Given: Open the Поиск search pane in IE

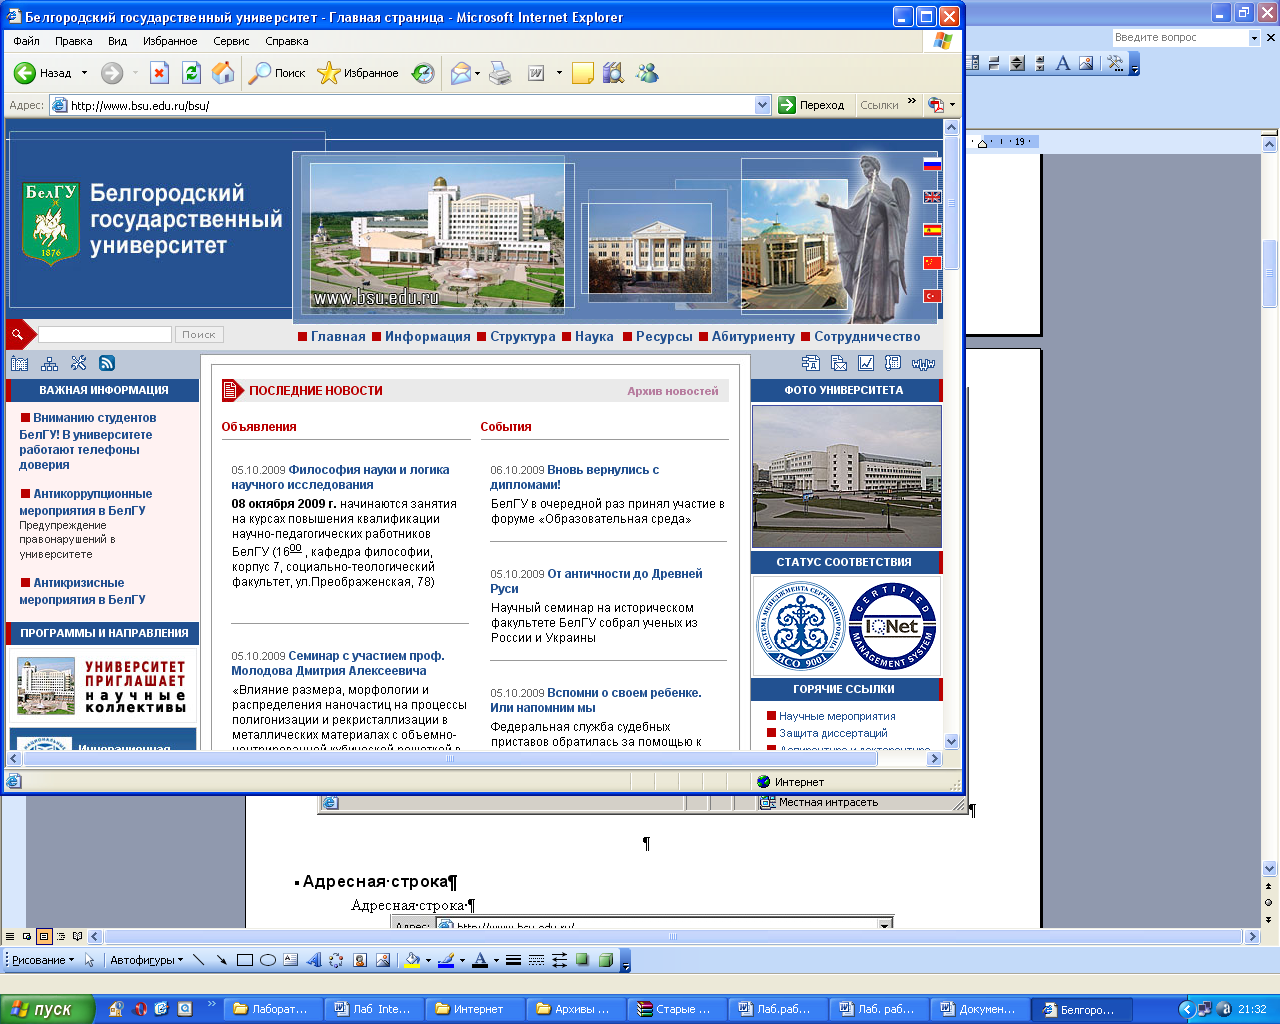Looking at the screenshot, I should pos(277,73).
